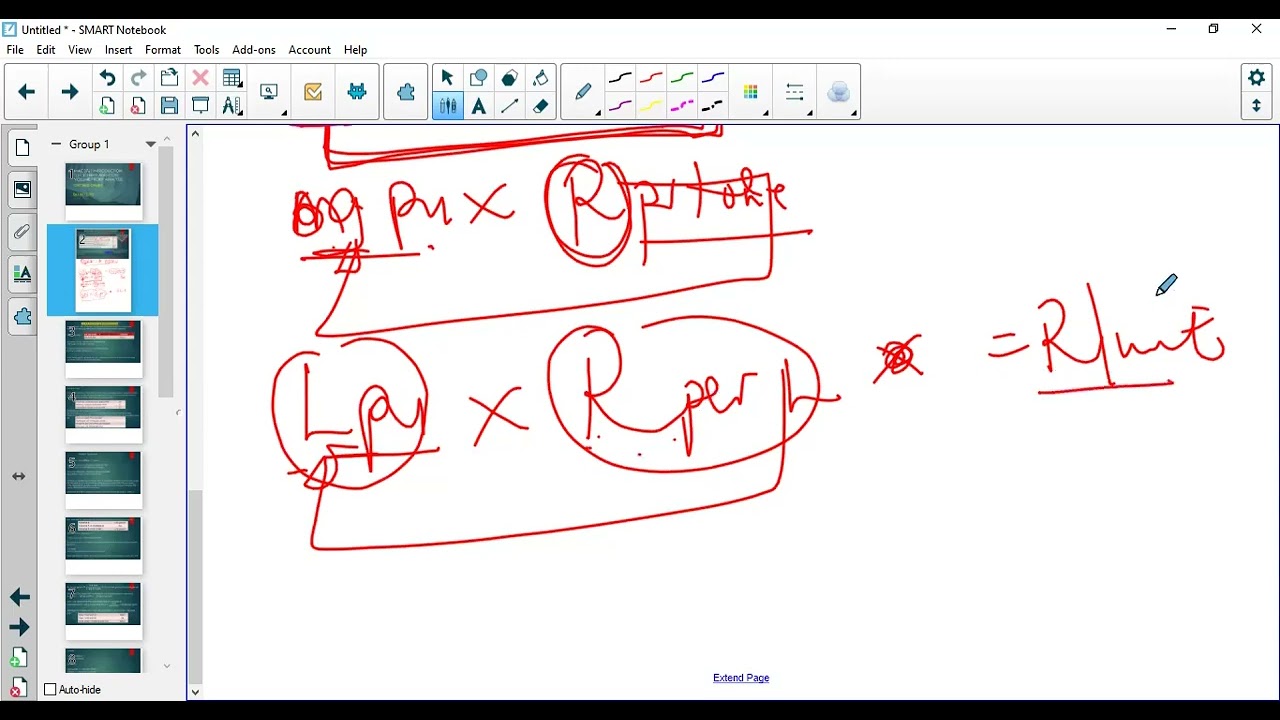The width and height of the screenshot is (1280, 720).
Task: Open the Insert menu
Action: pyautogui.click(x=118, y=50)
